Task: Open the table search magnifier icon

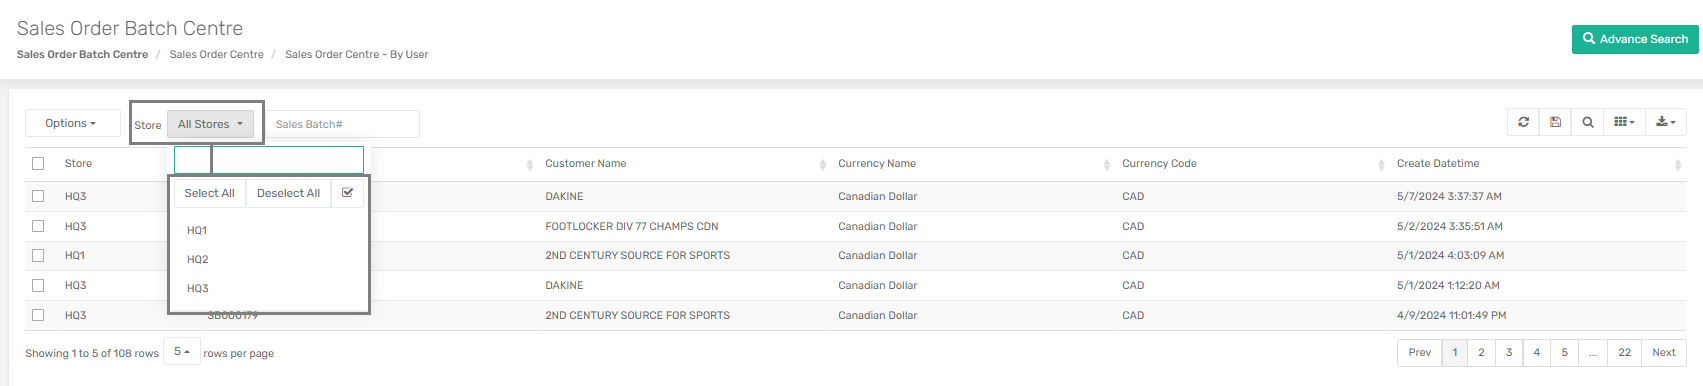Action: pyautogui.click(x=1587, y=122)
